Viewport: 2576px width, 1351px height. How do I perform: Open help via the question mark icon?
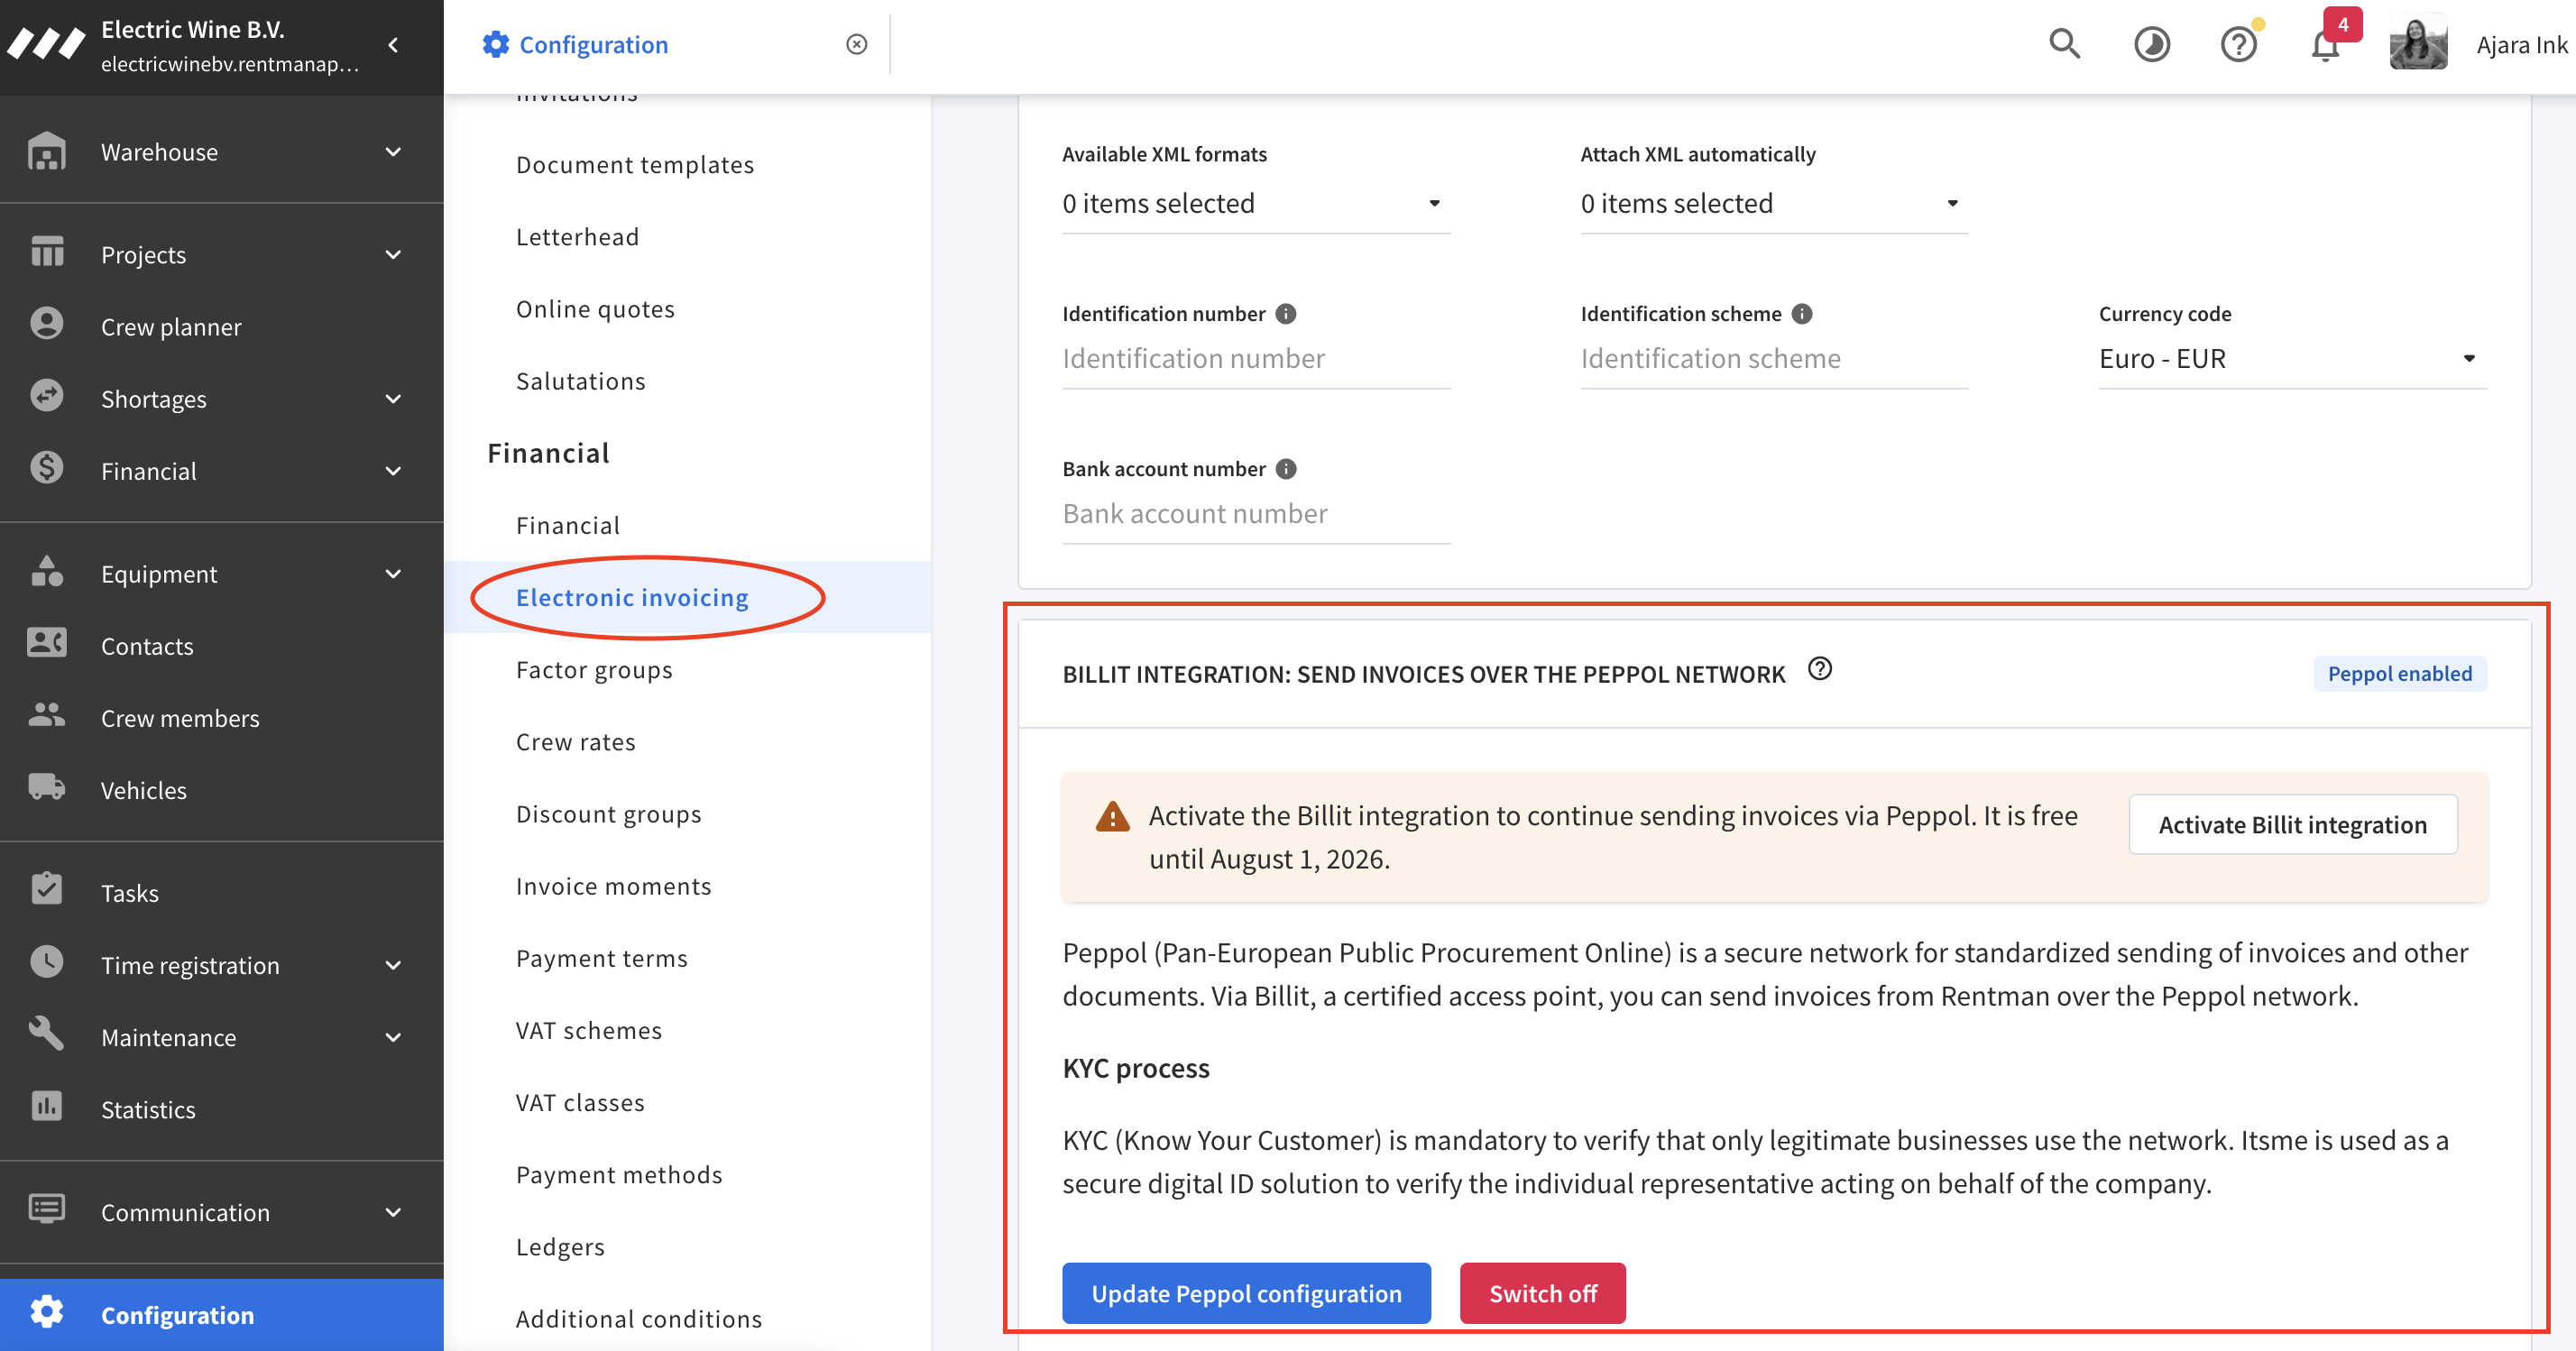point(2239,45)
